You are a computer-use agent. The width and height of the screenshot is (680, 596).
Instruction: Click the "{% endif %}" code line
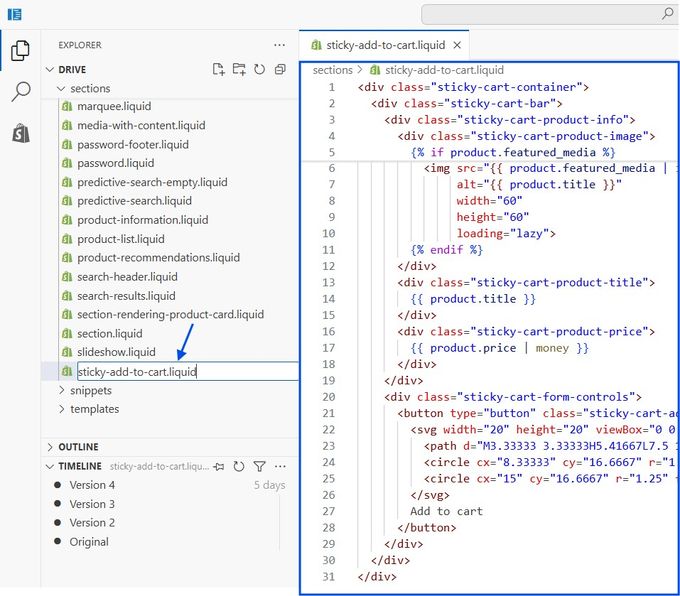447,250
